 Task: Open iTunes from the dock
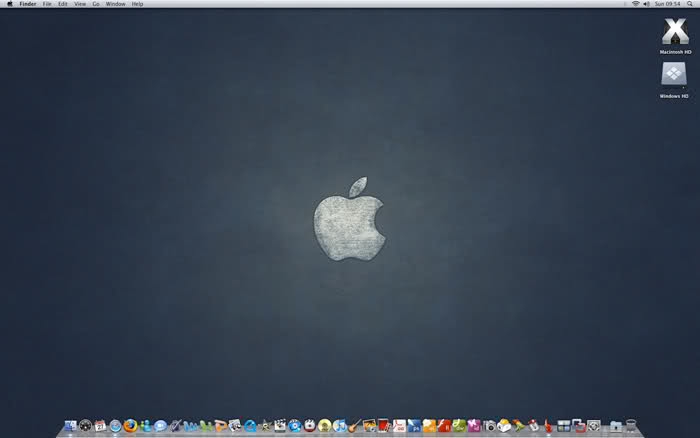[x=340, y=426]
